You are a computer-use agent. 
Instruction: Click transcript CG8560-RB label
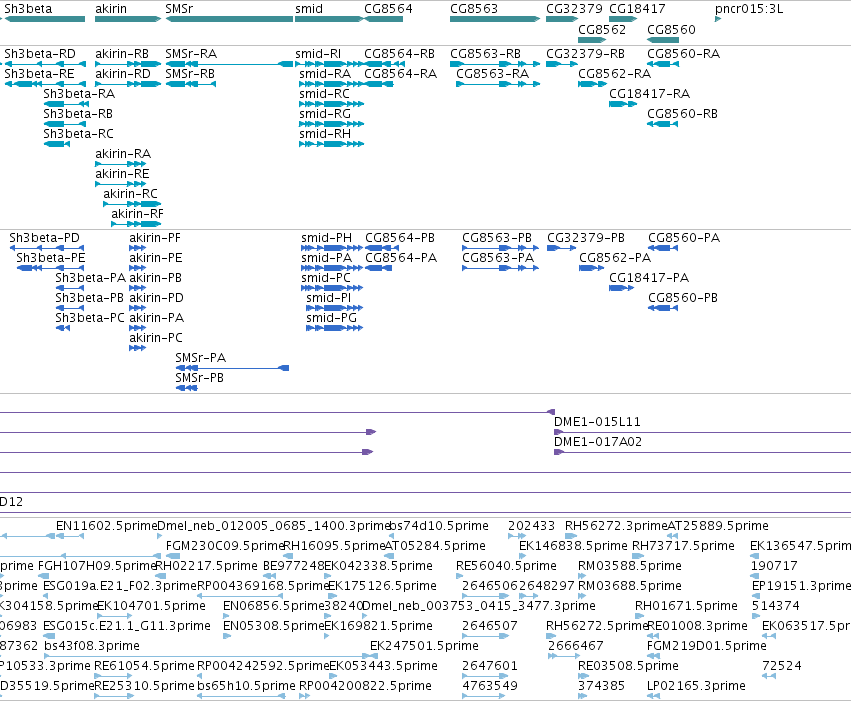(x=682, y=114)
